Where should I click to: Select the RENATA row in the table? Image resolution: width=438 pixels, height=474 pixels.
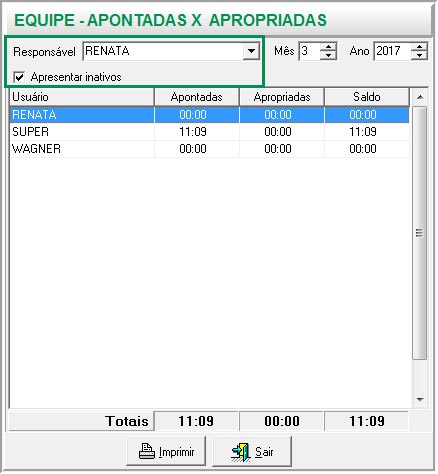pyautogui.click(x=209, y=115)
